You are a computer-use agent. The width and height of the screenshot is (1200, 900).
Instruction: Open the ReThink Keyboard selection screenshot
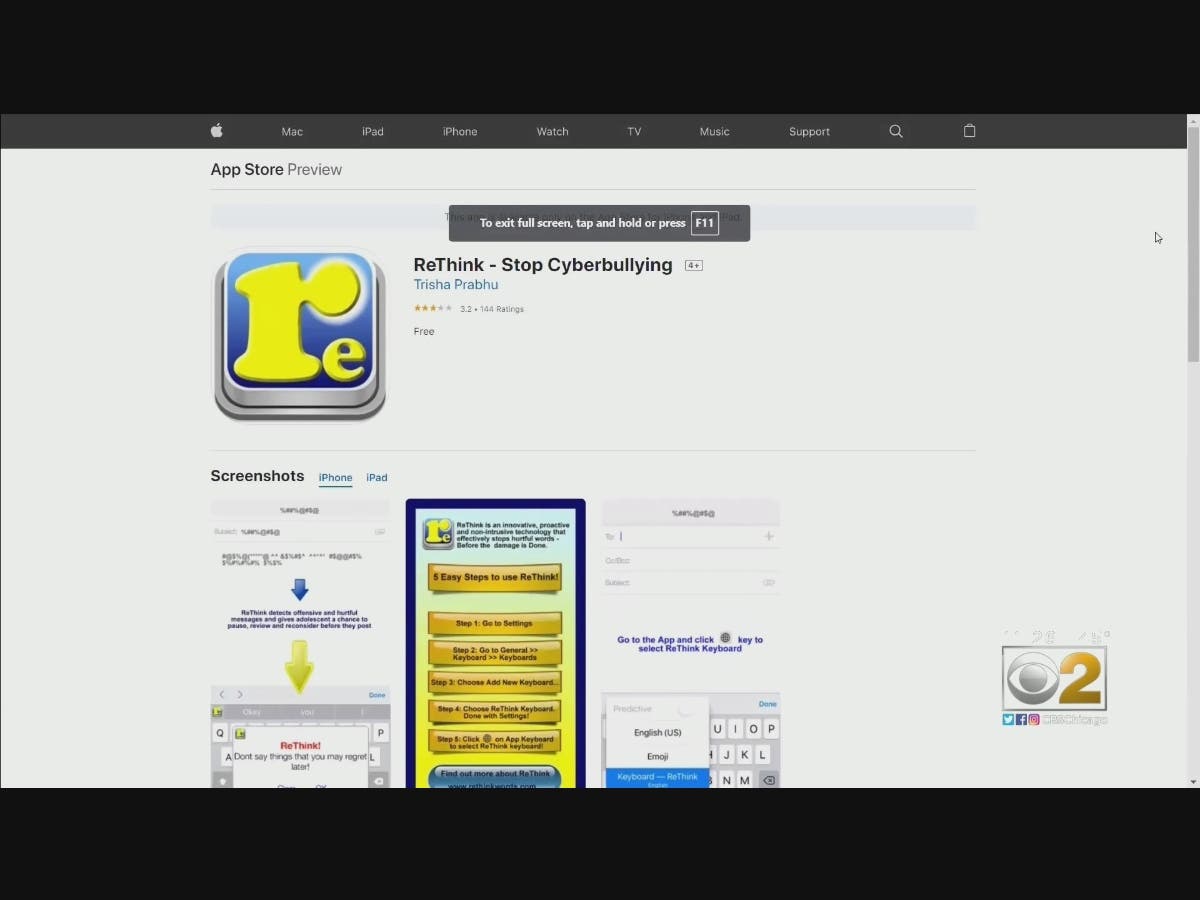tap(690, 643)
